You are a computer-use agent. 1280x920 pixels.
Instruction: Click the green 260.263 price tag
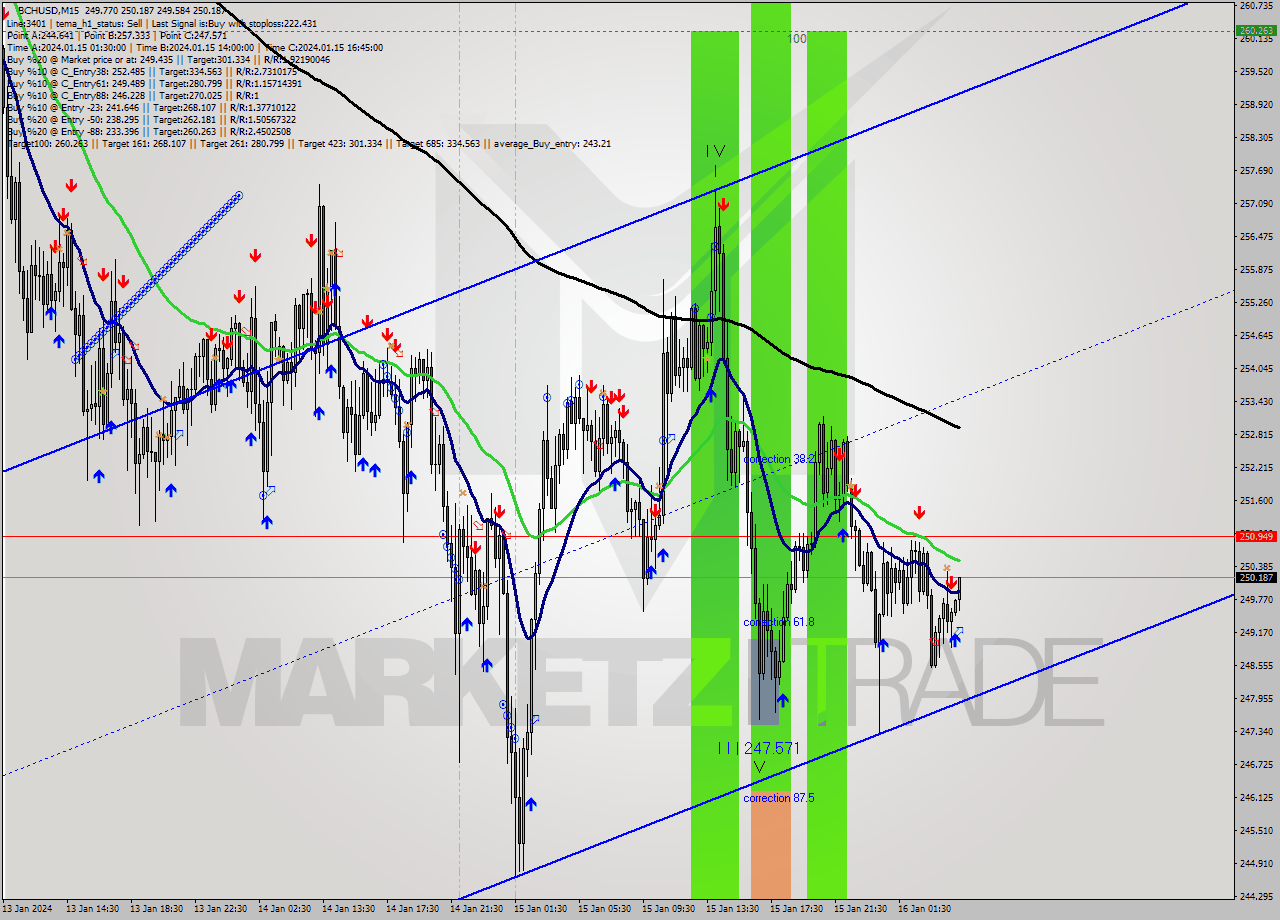coord(1256,31)
